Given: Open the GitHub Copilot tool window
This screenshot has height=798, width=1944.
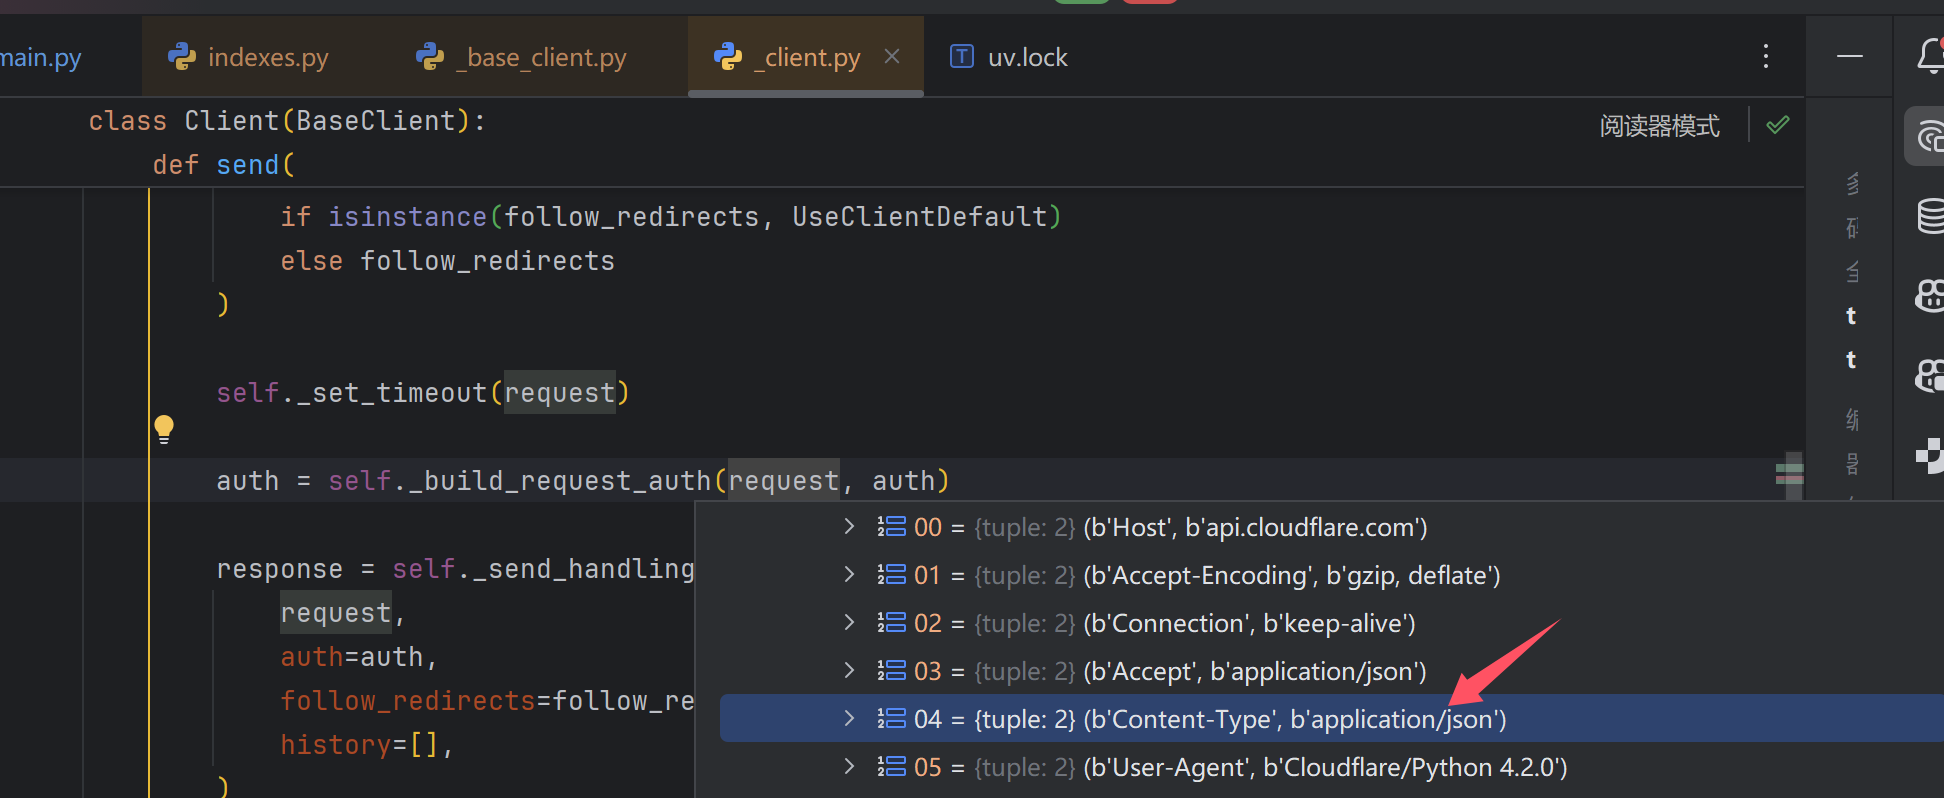Looking at the screenshot, I should point(1930,296).
